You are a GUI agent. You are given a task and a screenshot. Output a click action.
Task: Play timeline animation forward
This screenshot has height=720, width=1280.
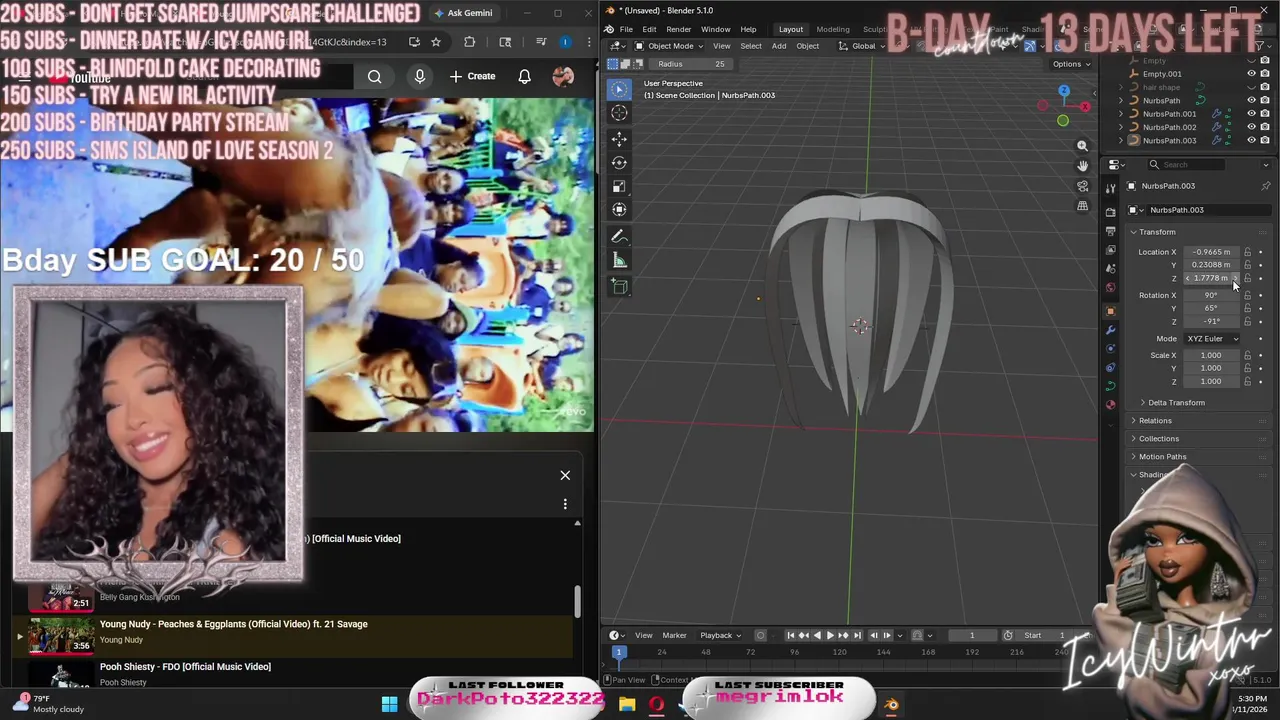[x=829, y=635]
